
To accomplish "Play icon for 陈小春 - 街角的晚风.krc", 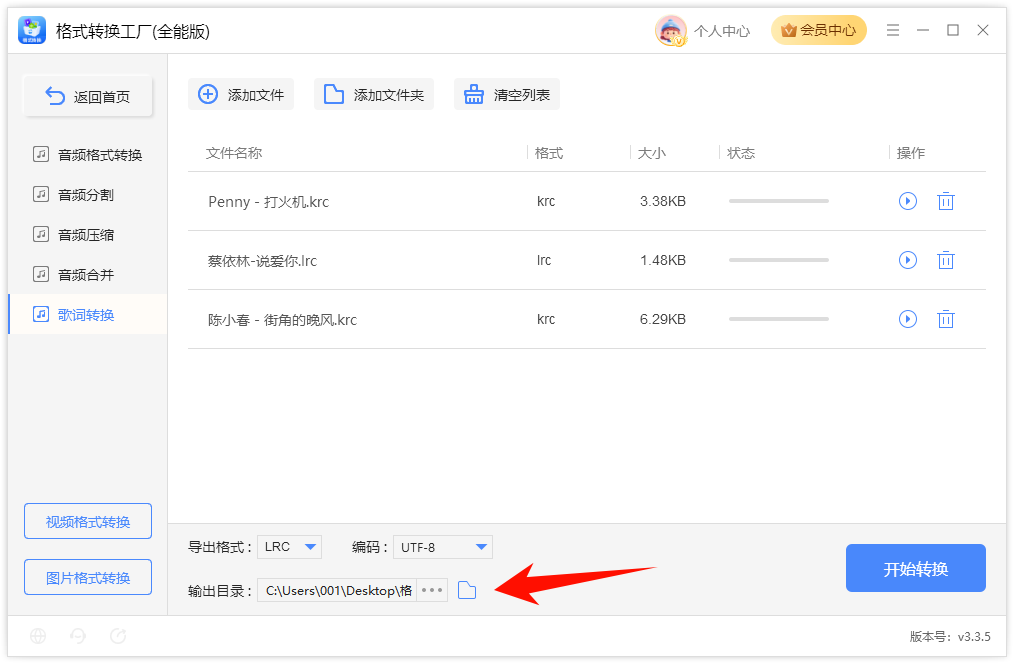I will (x=908, y=319).
